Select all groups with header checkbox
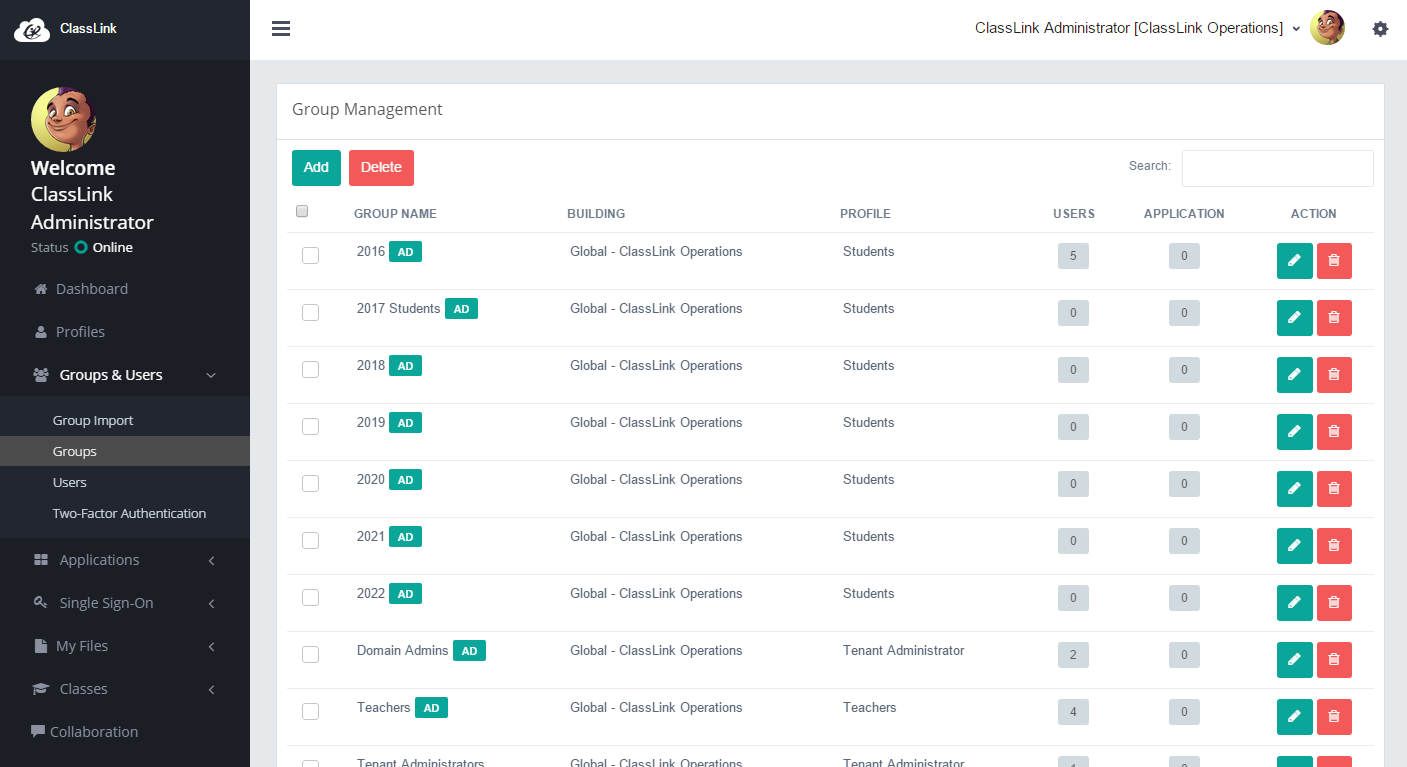Image resolution: width=1407 pixels, height=767 pixels. pyautogui.click(x=302, y=211)
